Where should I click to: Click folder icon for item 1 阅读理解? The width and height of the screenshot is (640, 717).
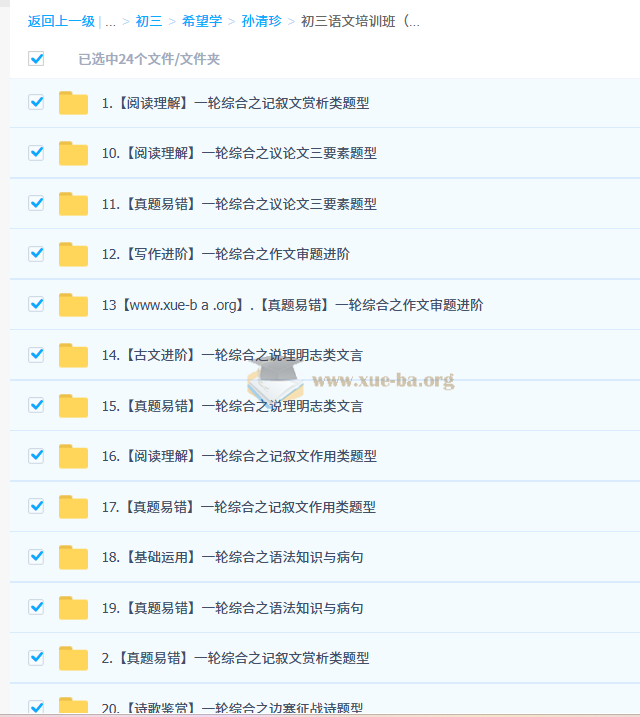73,103
